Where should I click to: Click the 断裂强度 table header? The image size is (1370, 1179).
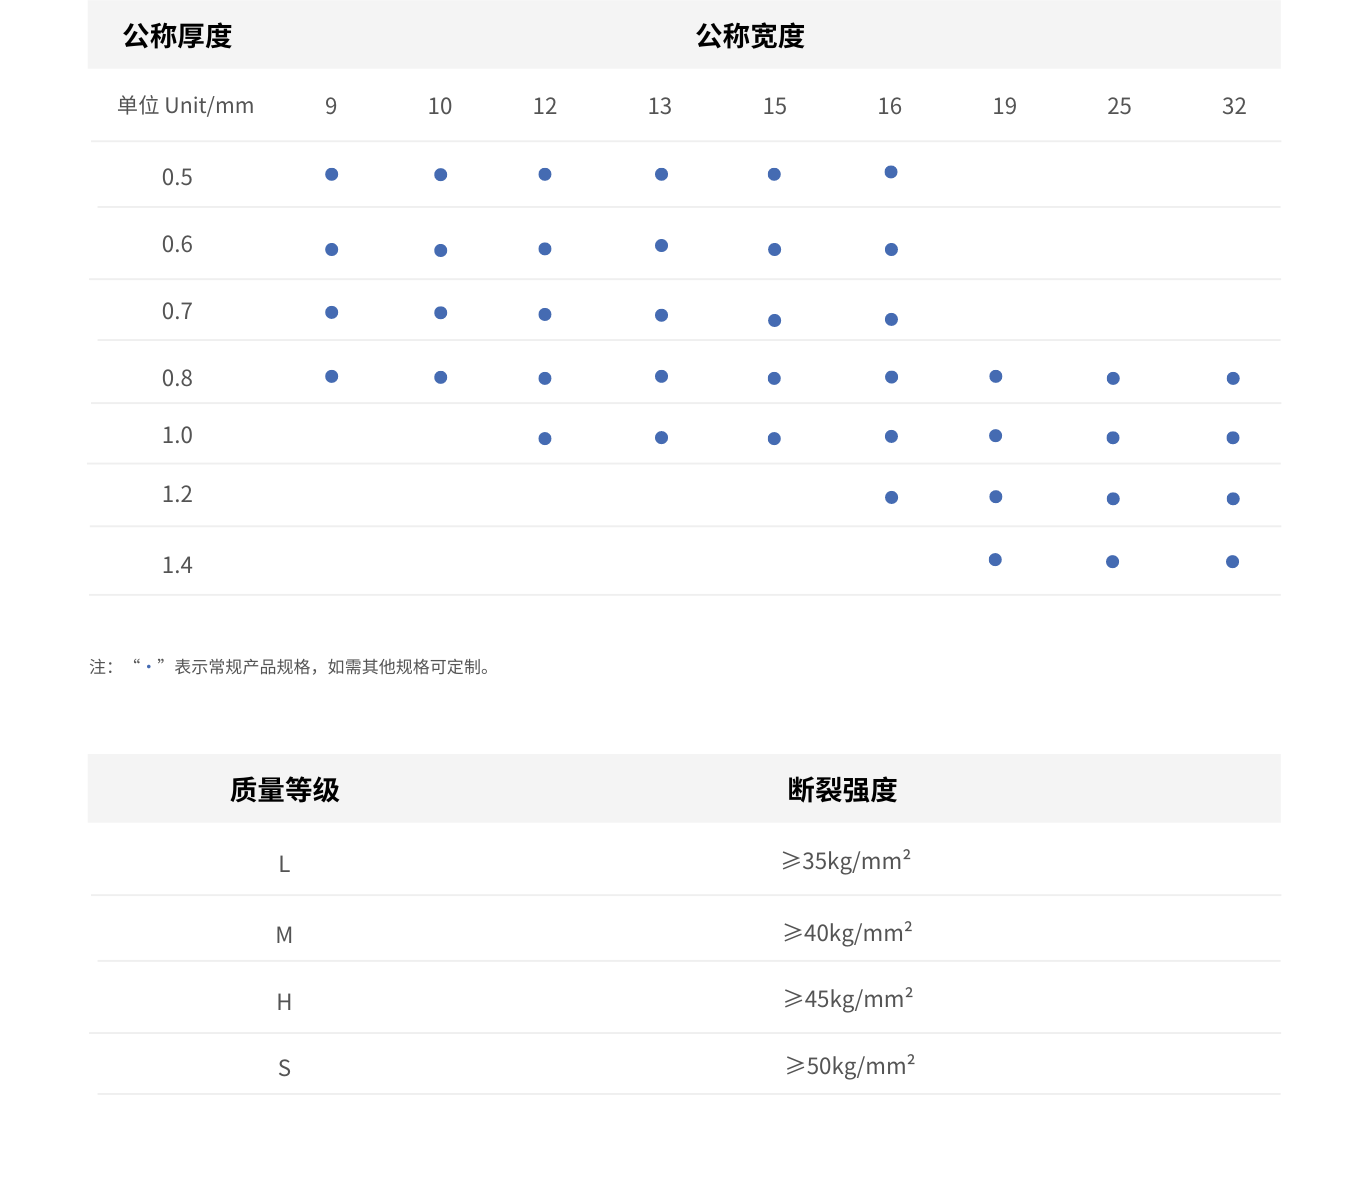click(842, 790)
